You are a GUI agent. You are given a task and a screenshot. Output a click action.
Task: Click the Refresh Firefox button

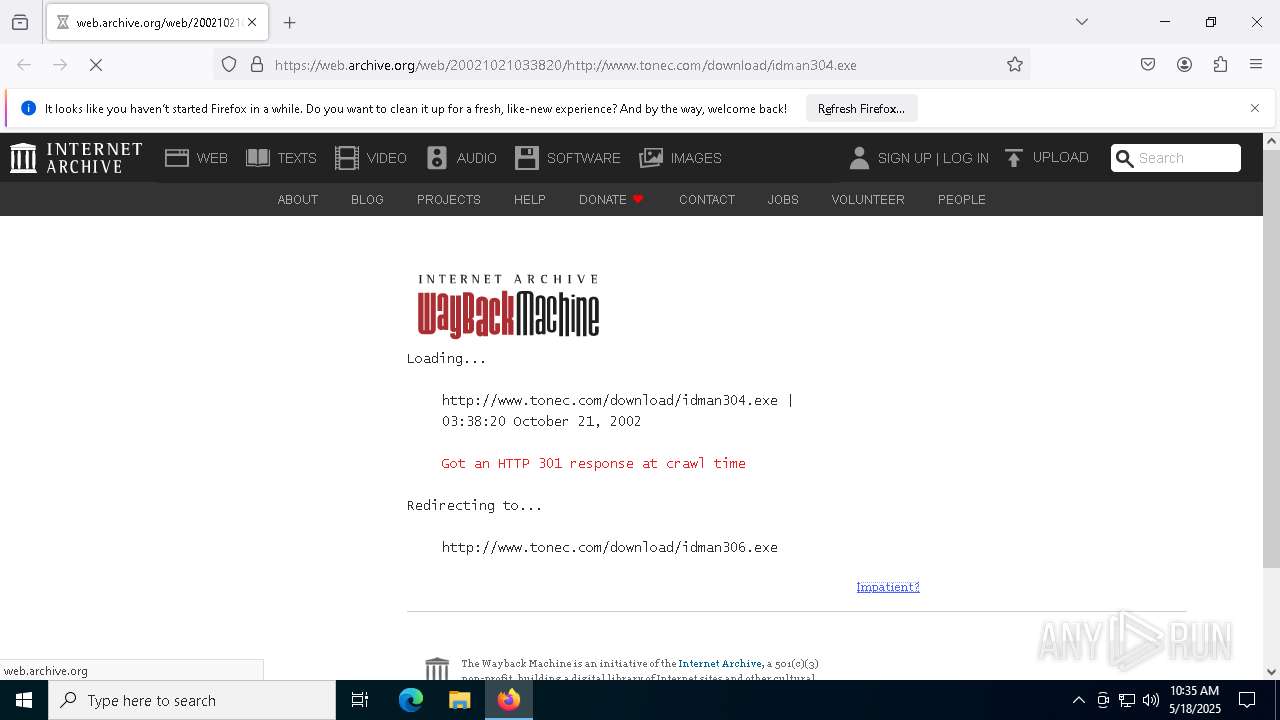point(861,108)
